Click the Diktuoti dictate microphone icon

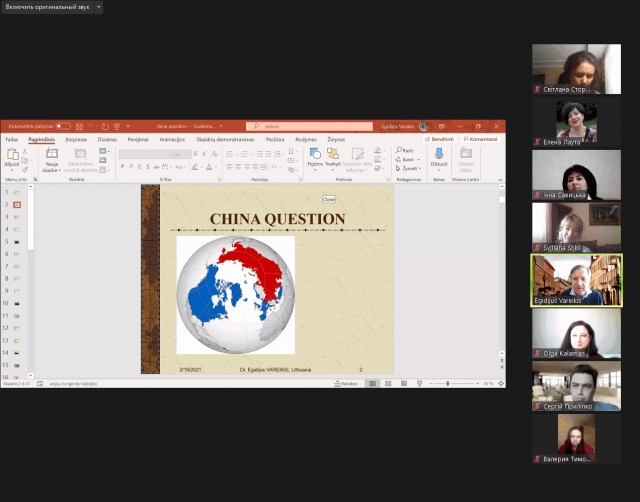pyautogui.click(x=439, y=155)
